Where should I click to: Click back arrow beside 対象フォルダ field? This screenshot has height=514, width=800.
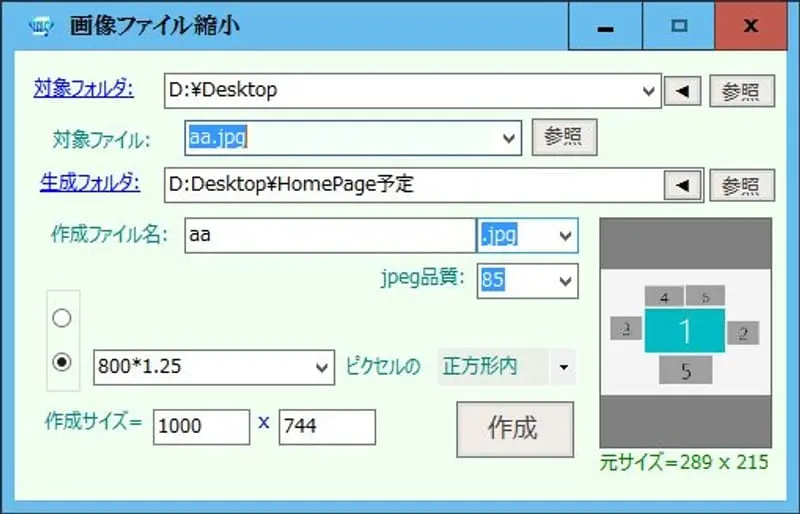coord(683,91)
